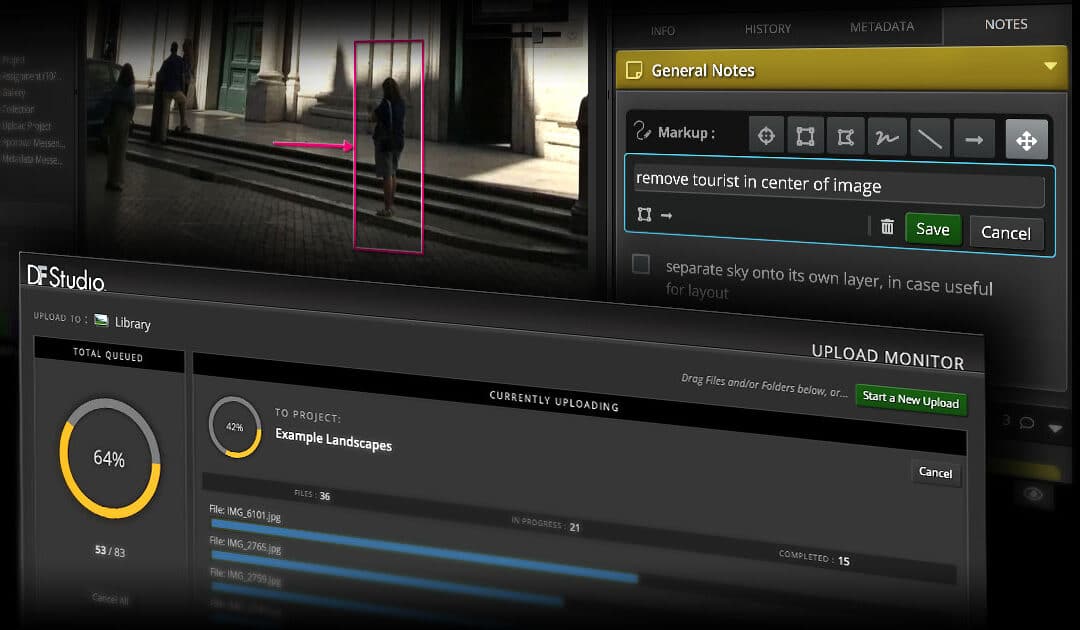Click the 64% total queued progress ring

(110, 458)
